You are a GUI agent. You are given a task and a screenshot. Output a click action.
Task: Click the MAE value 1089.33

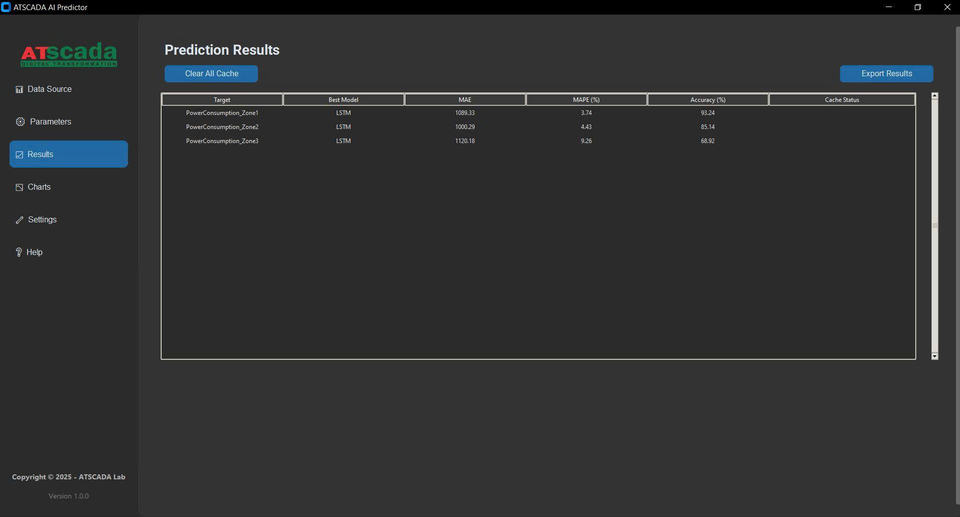[465, 113]
